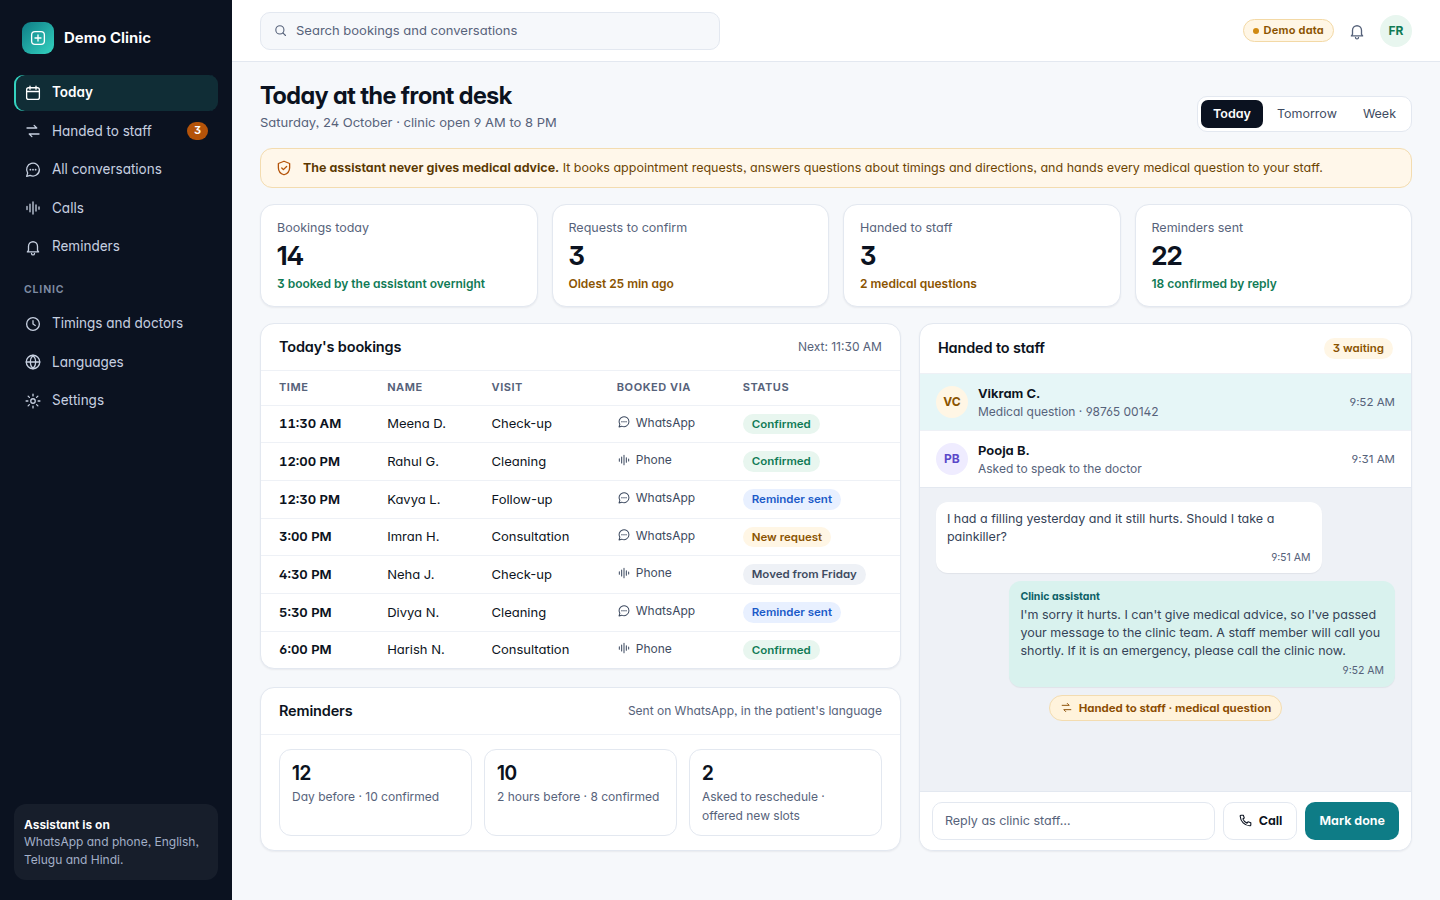The image size is (1440, 900).
Task: Click the shield icon in advice banner
Action: tap(284, 168)
